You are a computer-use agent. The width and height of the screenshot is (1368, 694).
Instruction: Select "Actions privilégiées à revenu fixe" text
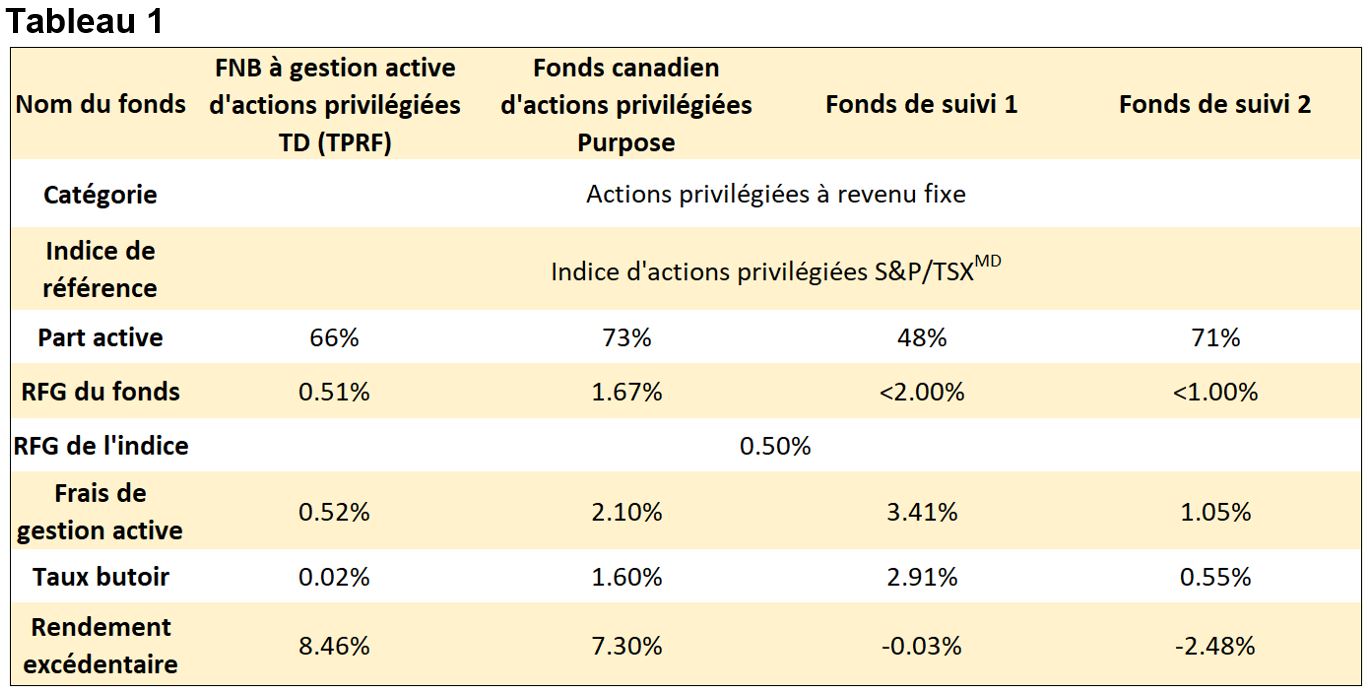click(x=776, y=194)
